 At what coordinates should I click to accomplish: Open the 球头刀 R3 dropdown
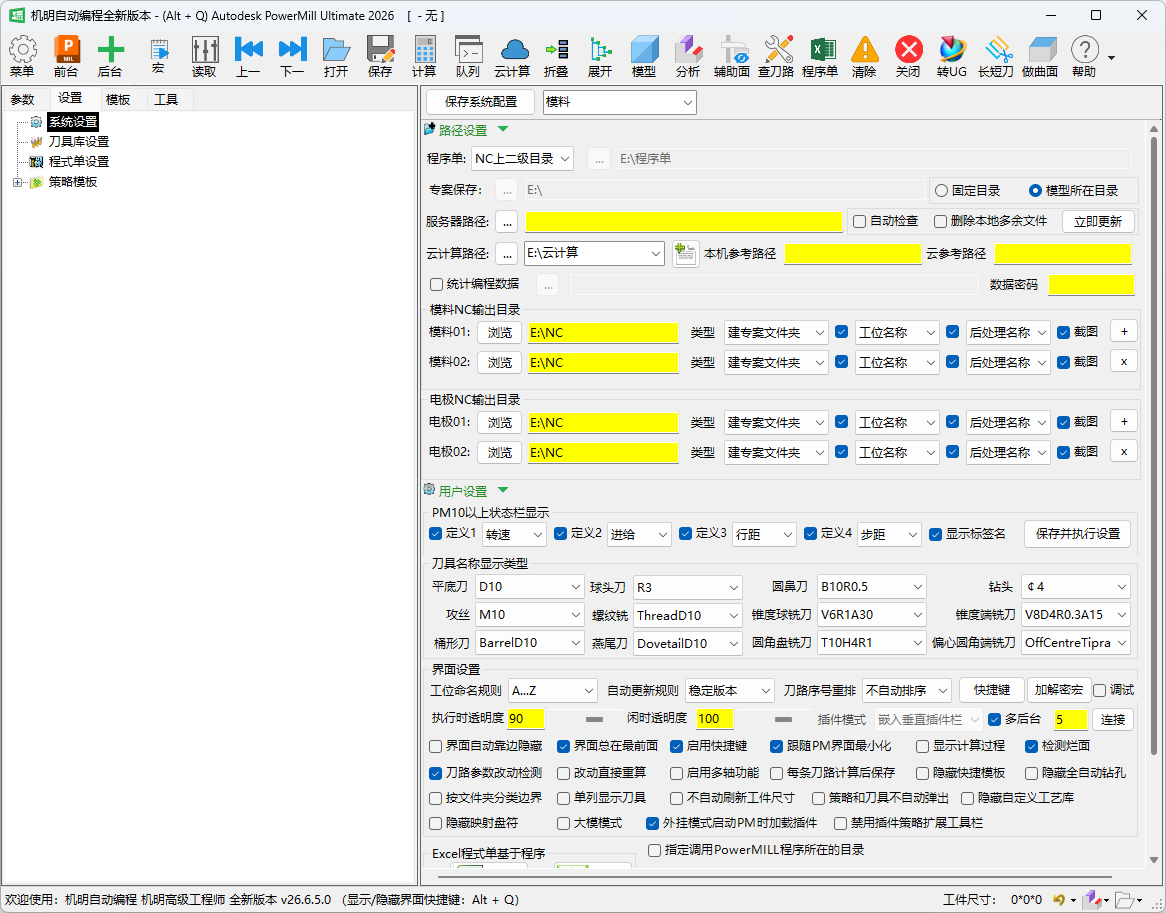[x=688, y=587]
